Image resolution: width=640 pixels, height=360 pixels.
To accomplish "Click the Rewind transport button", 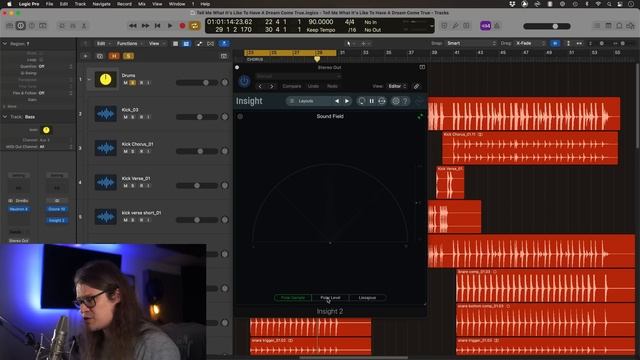I will coord(133,26).
